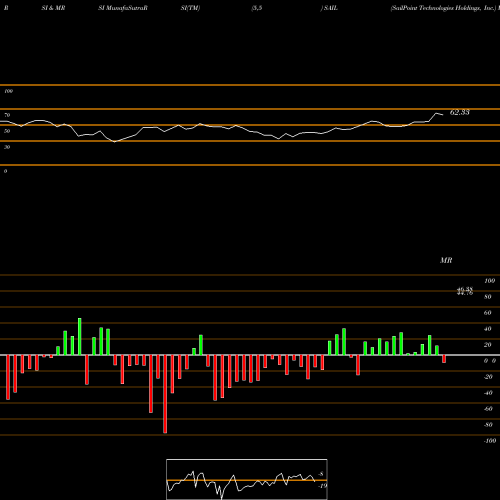The height and width of the screenshot is (500, 500).
Task: Click the 40 label on the MR axis
Action: (488, 329)
